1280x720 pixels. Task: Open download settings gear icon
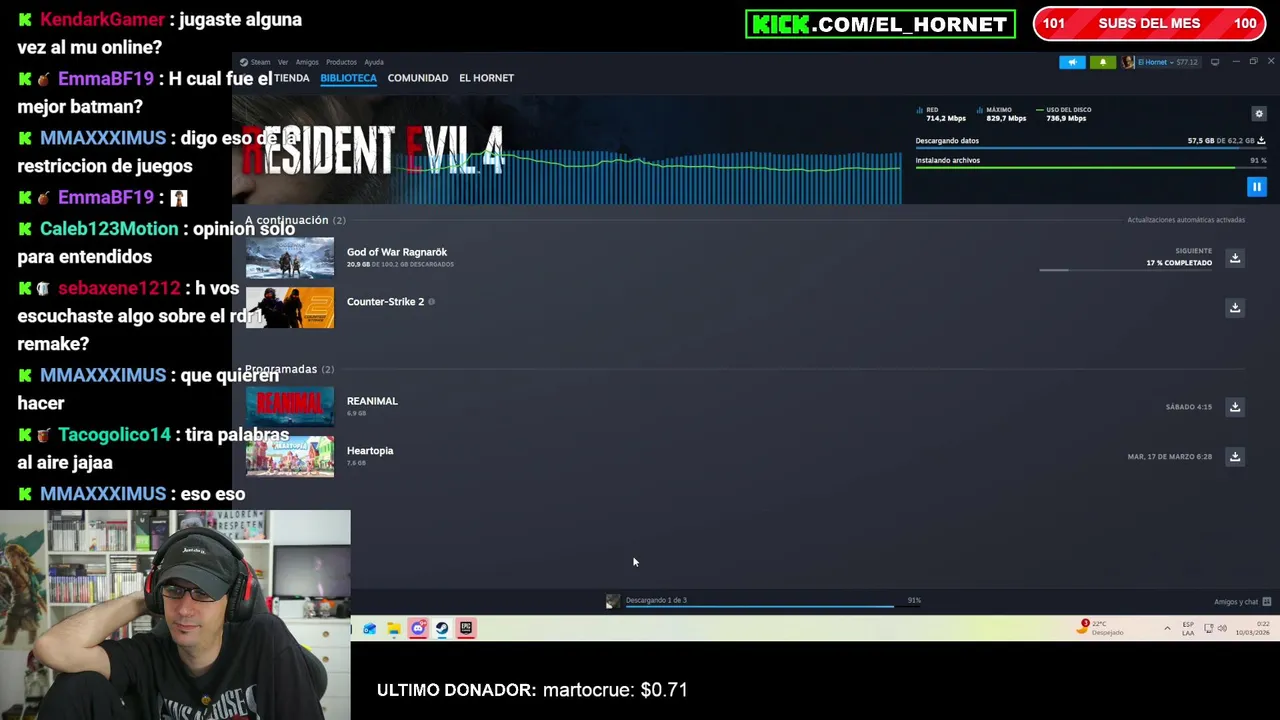click(1259, 114)
